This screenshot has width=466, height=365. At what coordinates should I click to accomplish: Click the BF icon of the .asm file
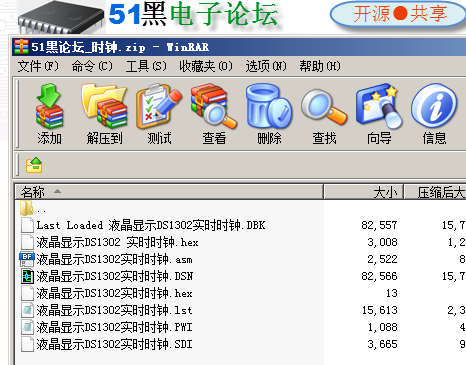(x=27, y=259)
